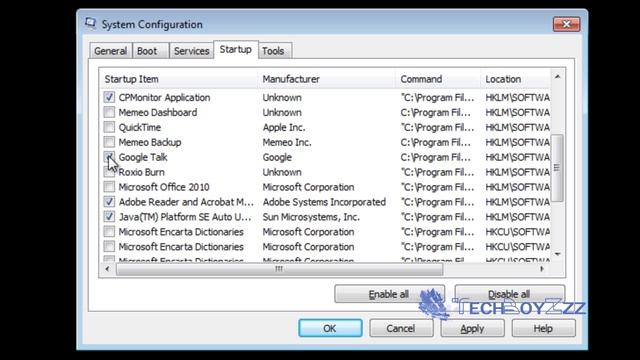Viewport: 640px width, 360px height.
Task: Click 'Sun Microsystems, Inc.' cell
Action: [x=311, y=217]
